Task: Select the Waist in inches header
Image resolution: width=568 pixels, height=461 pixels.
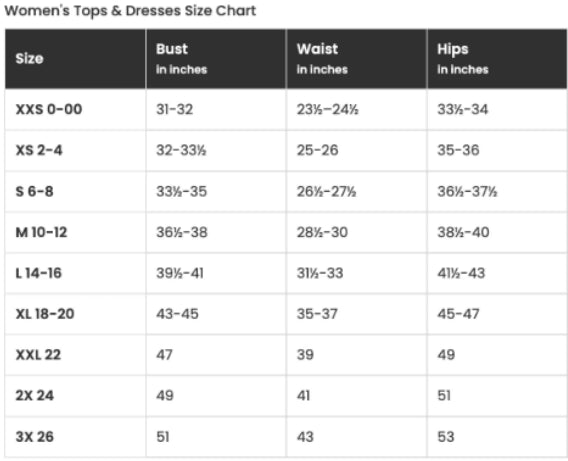Action: [322, 59]
